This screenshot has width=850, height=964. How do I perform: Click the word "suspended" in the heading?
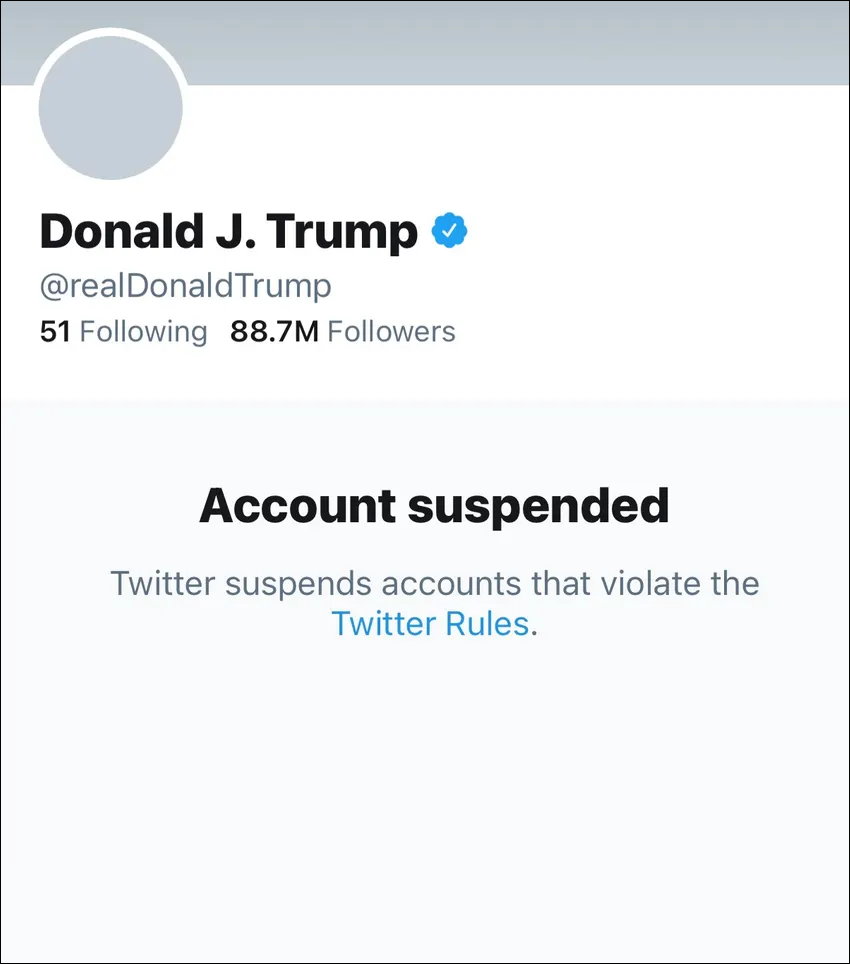coord(538,506)
